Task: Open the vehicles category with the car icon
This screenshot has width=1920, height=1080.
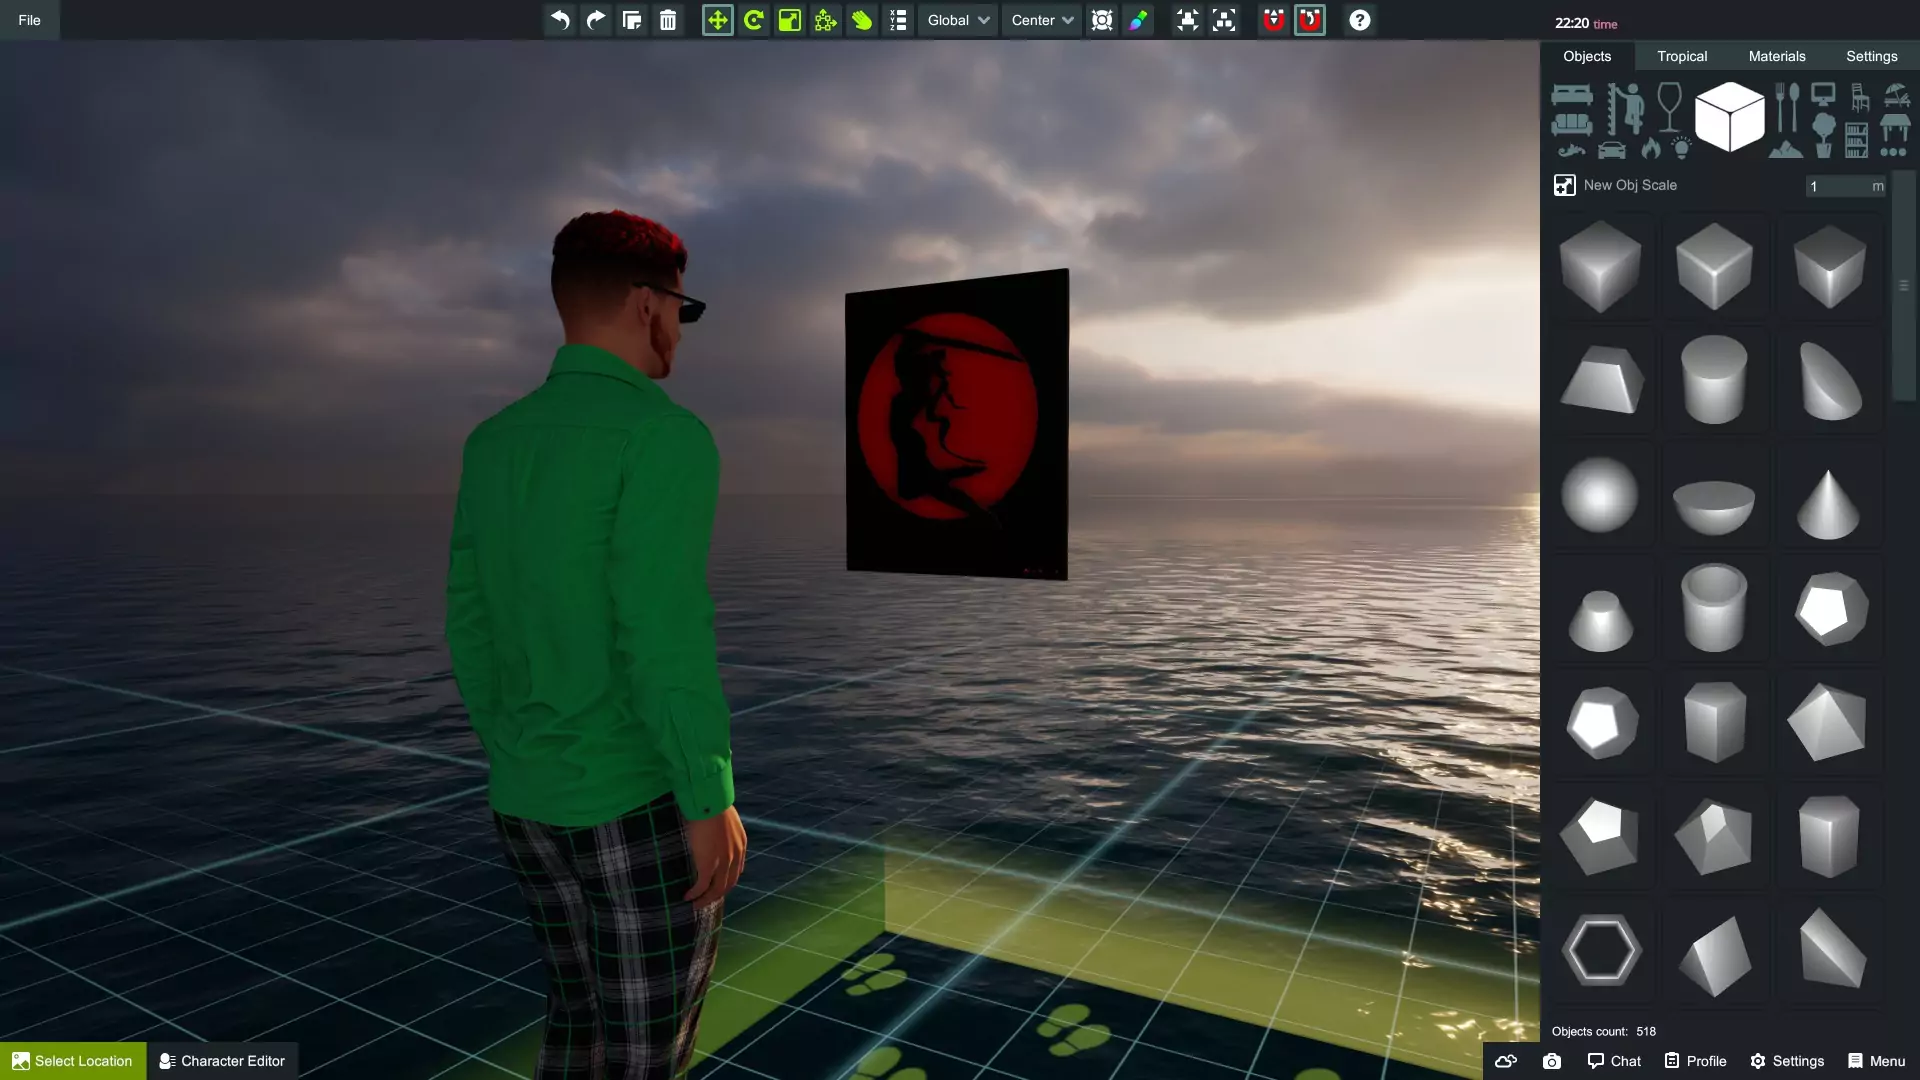Action: (1612, 152)
